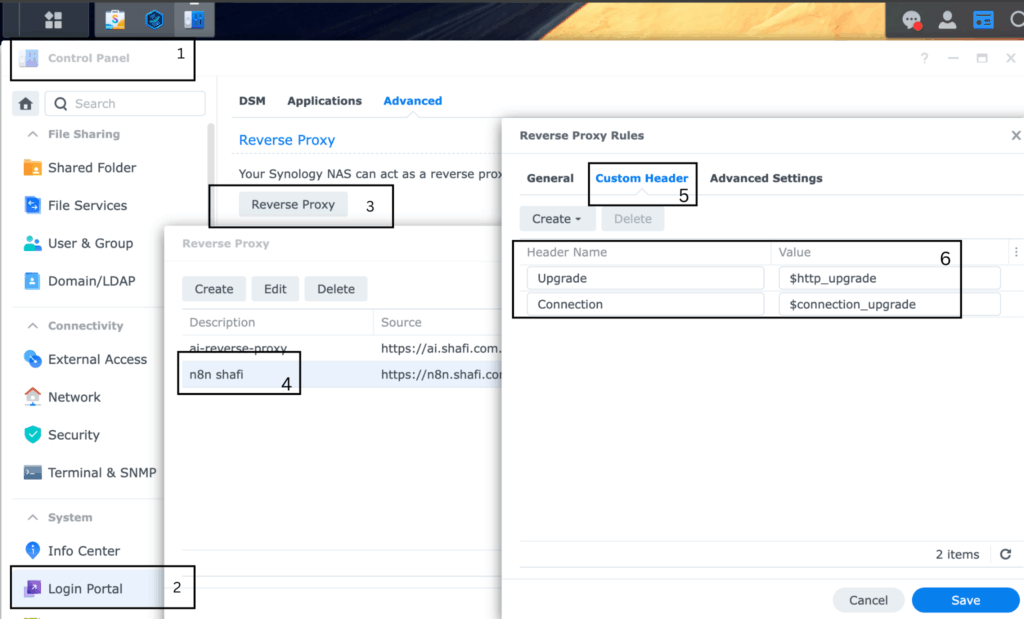
Task: Open Shared Folder settings
Action: pos(92,168)
